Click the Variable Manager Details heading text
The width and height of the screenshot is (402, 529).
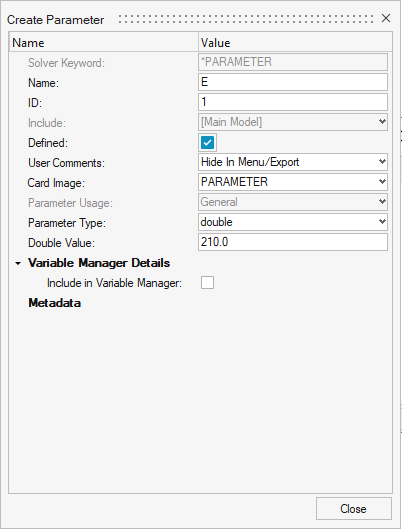tap(99, 263)
